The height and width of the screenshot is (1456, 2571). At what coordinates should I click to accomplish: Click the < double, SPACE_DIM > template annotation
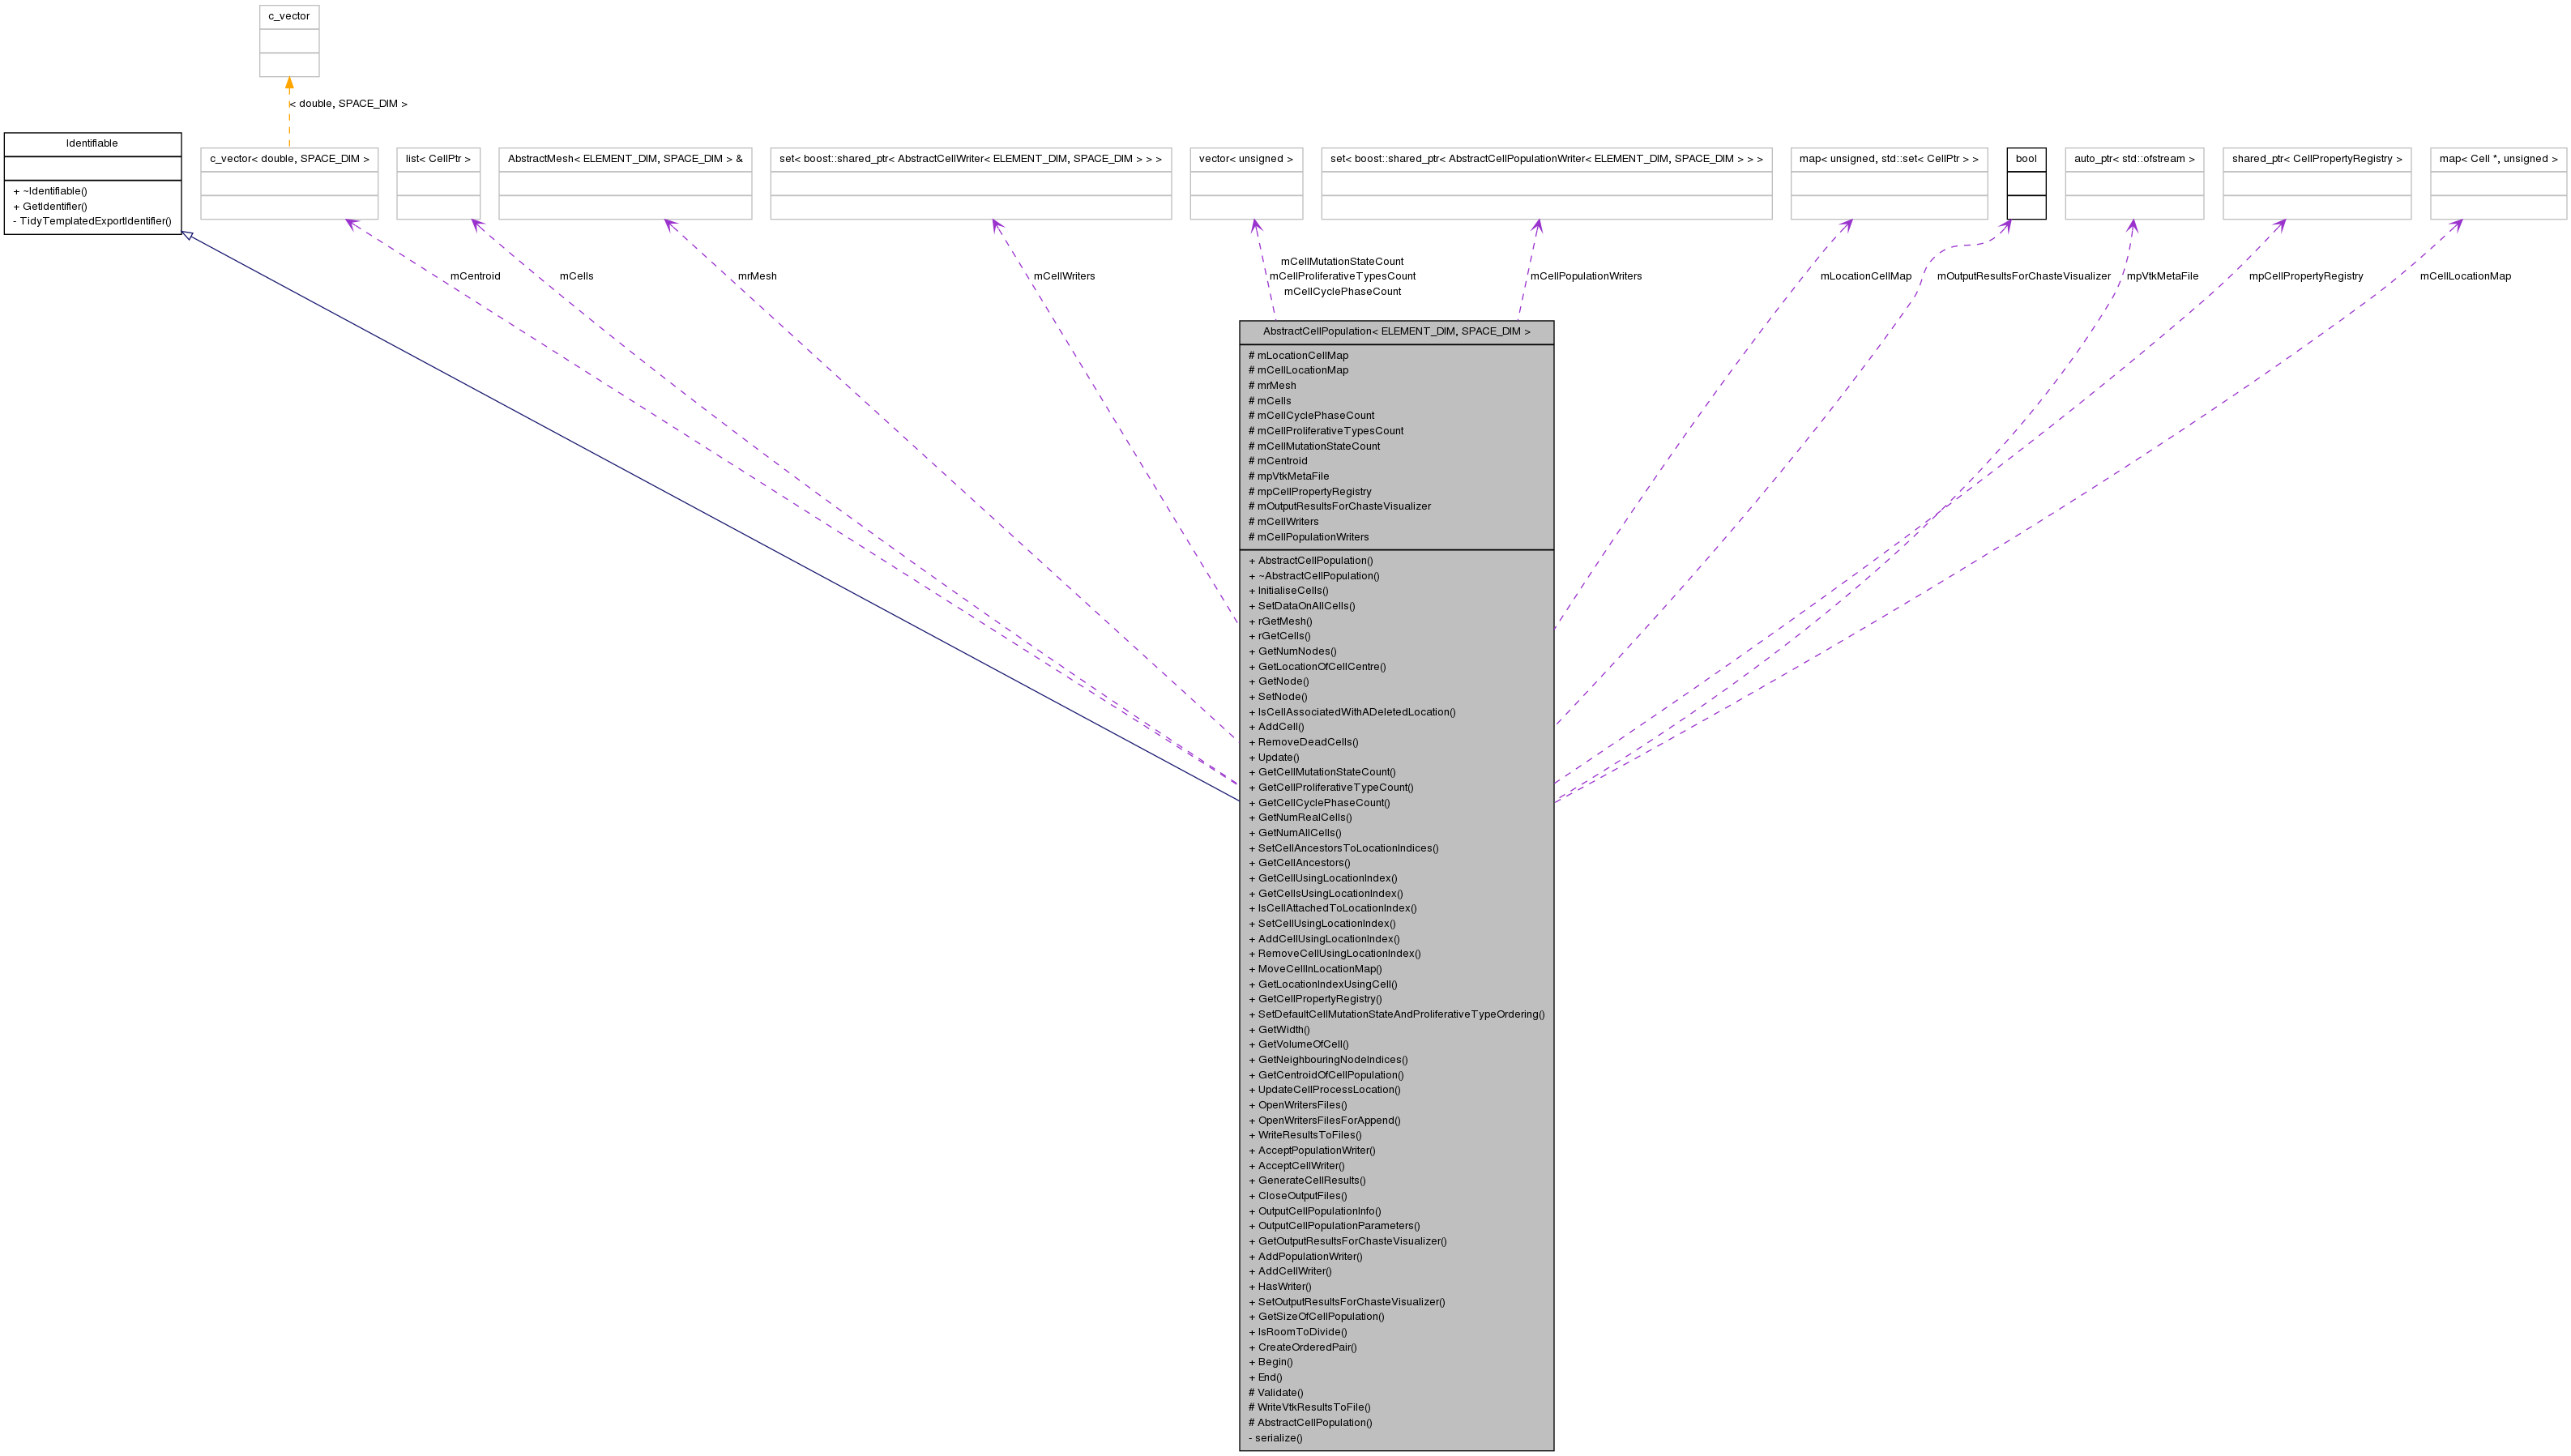click(x=347, y=103)
